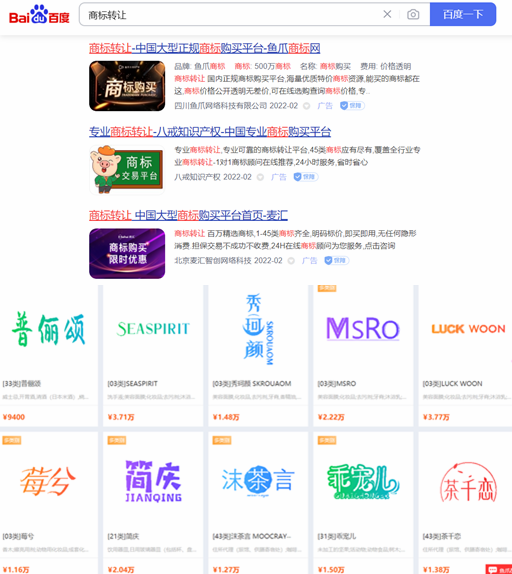Click the 广告 label on 北京麦汇智创 row
512x574 pixels.
[309, 261]
